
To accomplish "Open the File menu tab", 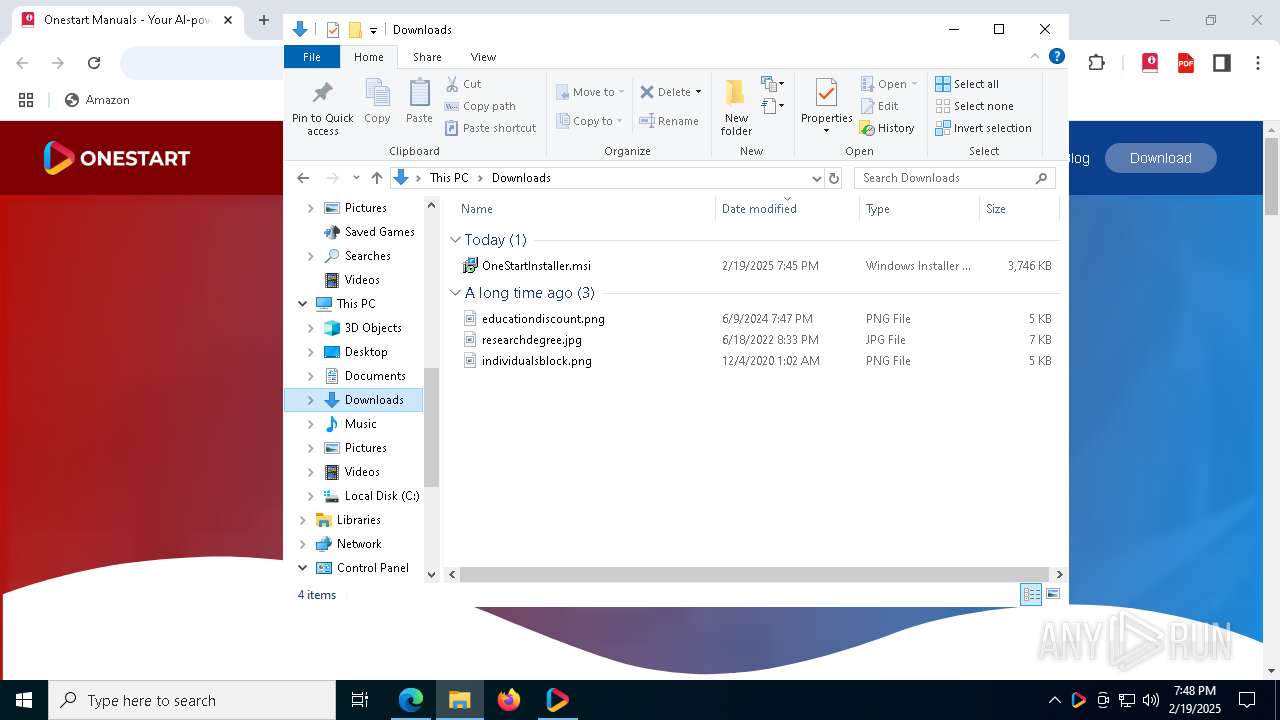I will pos(312,57).
